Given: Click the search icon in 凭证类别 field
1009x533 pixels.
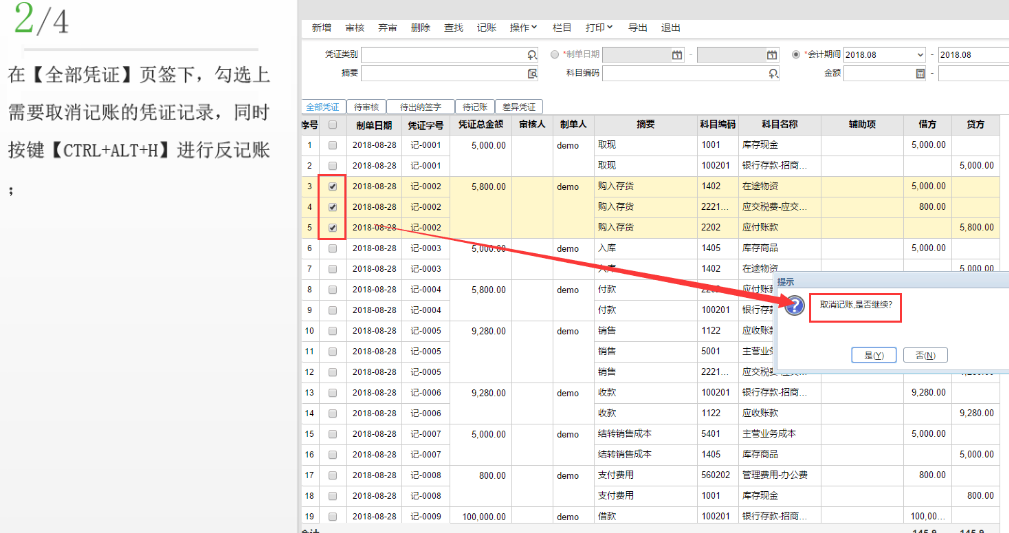Looking at the screenshot, I should pyautogui.click(x=532, y=55).
